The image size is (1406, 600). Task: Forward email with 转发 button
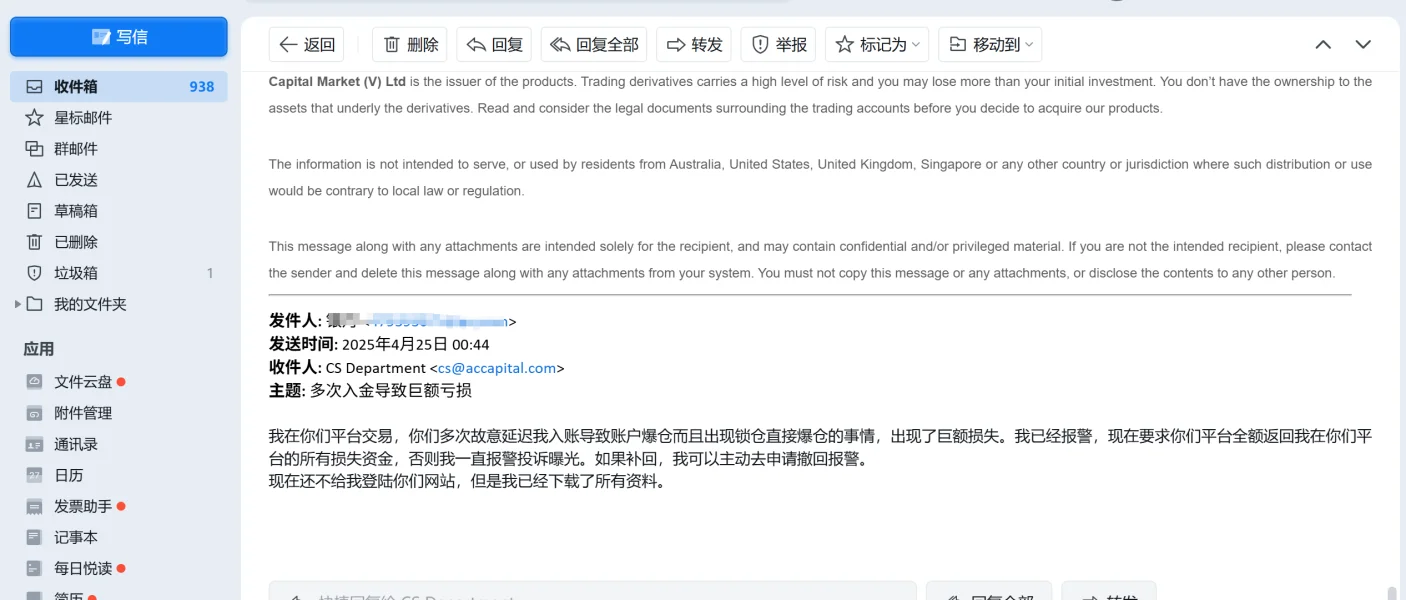pyautogui.click(x=694, y=44)
